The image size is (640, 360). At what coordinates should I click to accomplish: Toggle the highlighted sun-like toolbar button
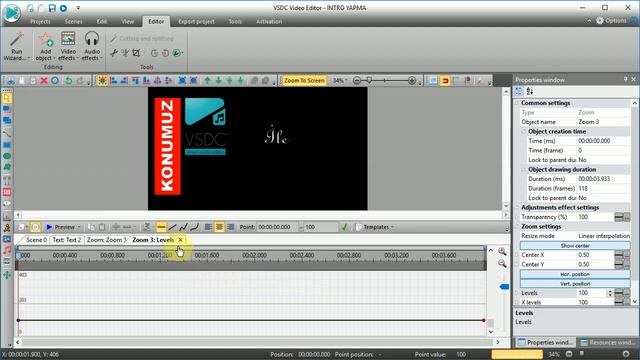pyautogui.click(x=102, y=81)
